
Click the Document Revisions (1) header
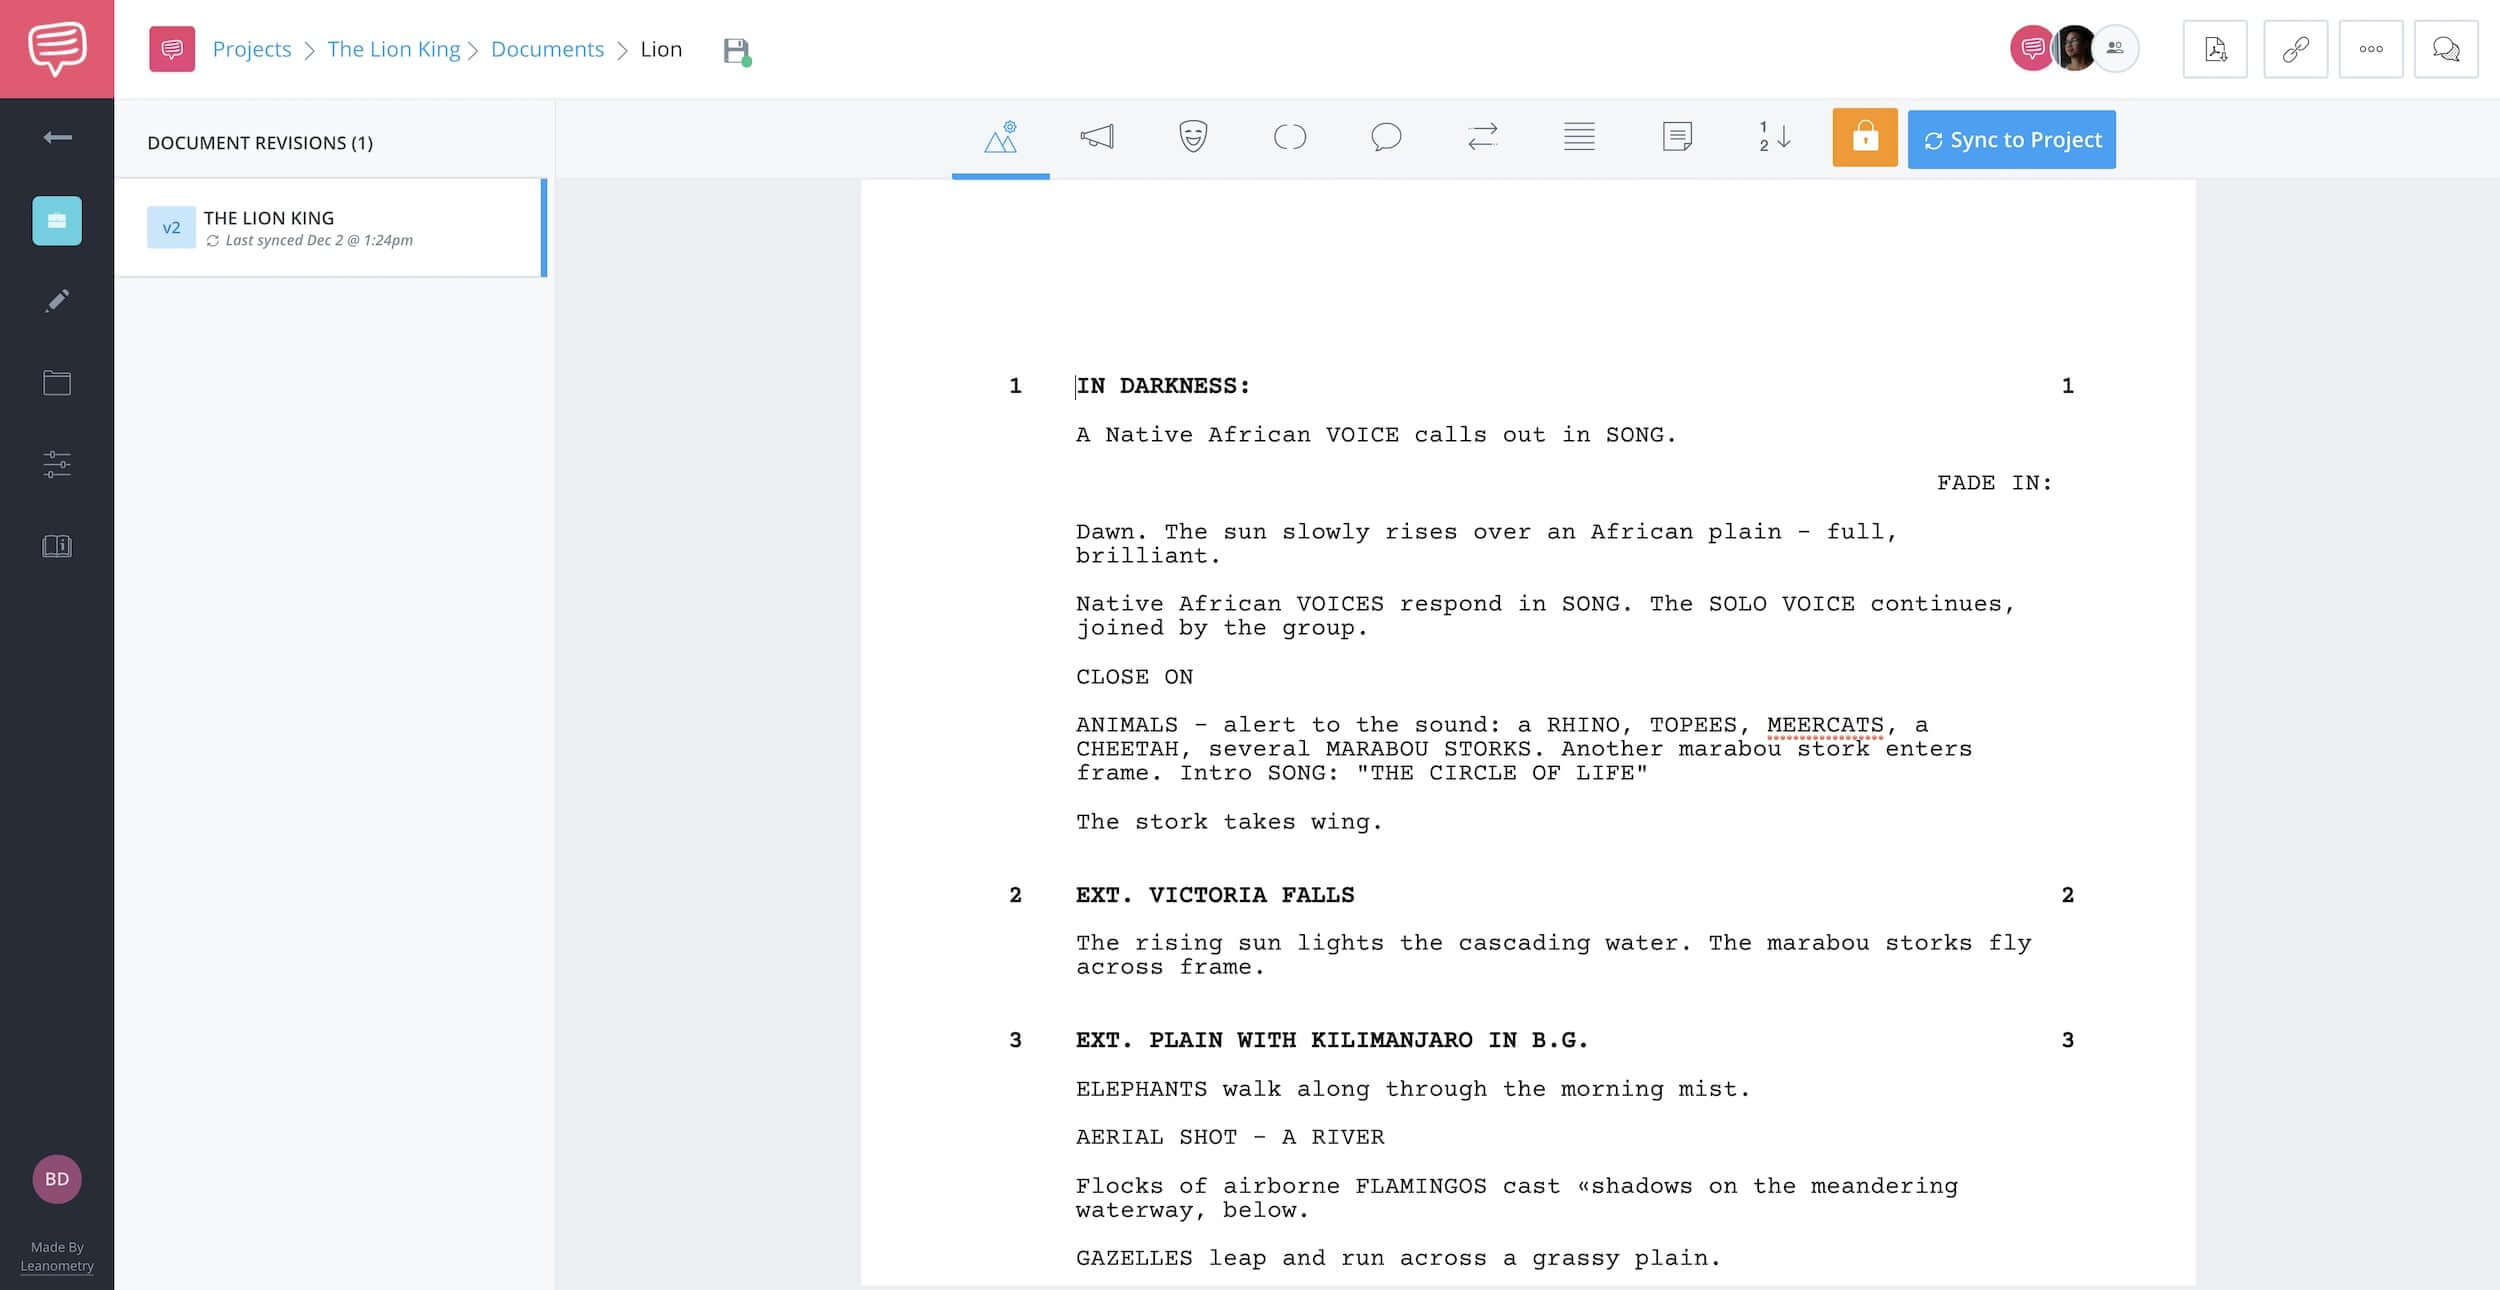(x=260, y=143)
